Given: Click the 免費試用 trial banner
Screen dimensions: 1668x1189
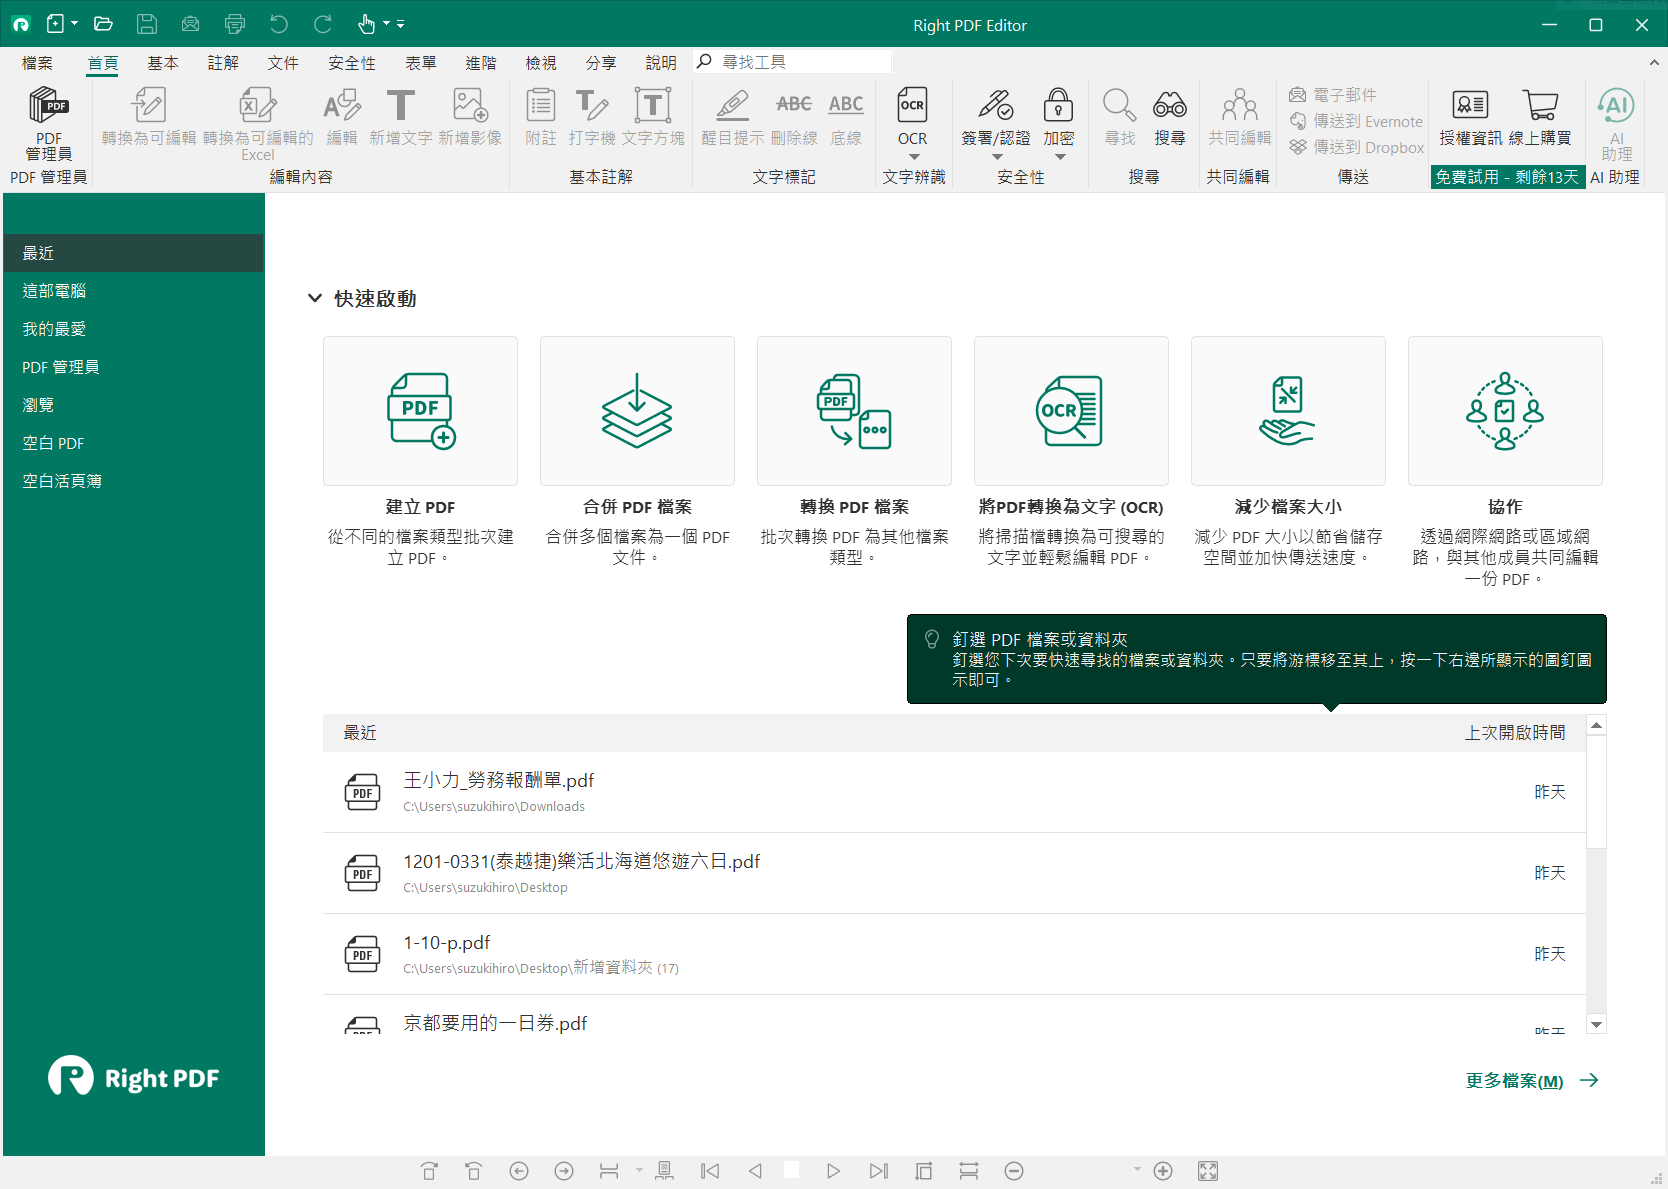Looking at the screenshot, I should (1507, 177).
